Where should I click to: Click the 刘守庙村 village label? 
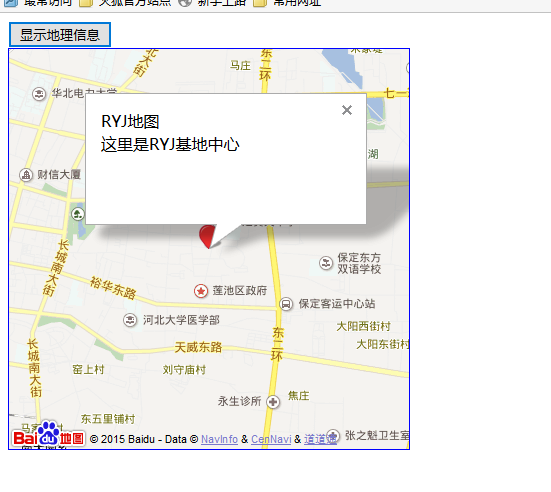184,370
